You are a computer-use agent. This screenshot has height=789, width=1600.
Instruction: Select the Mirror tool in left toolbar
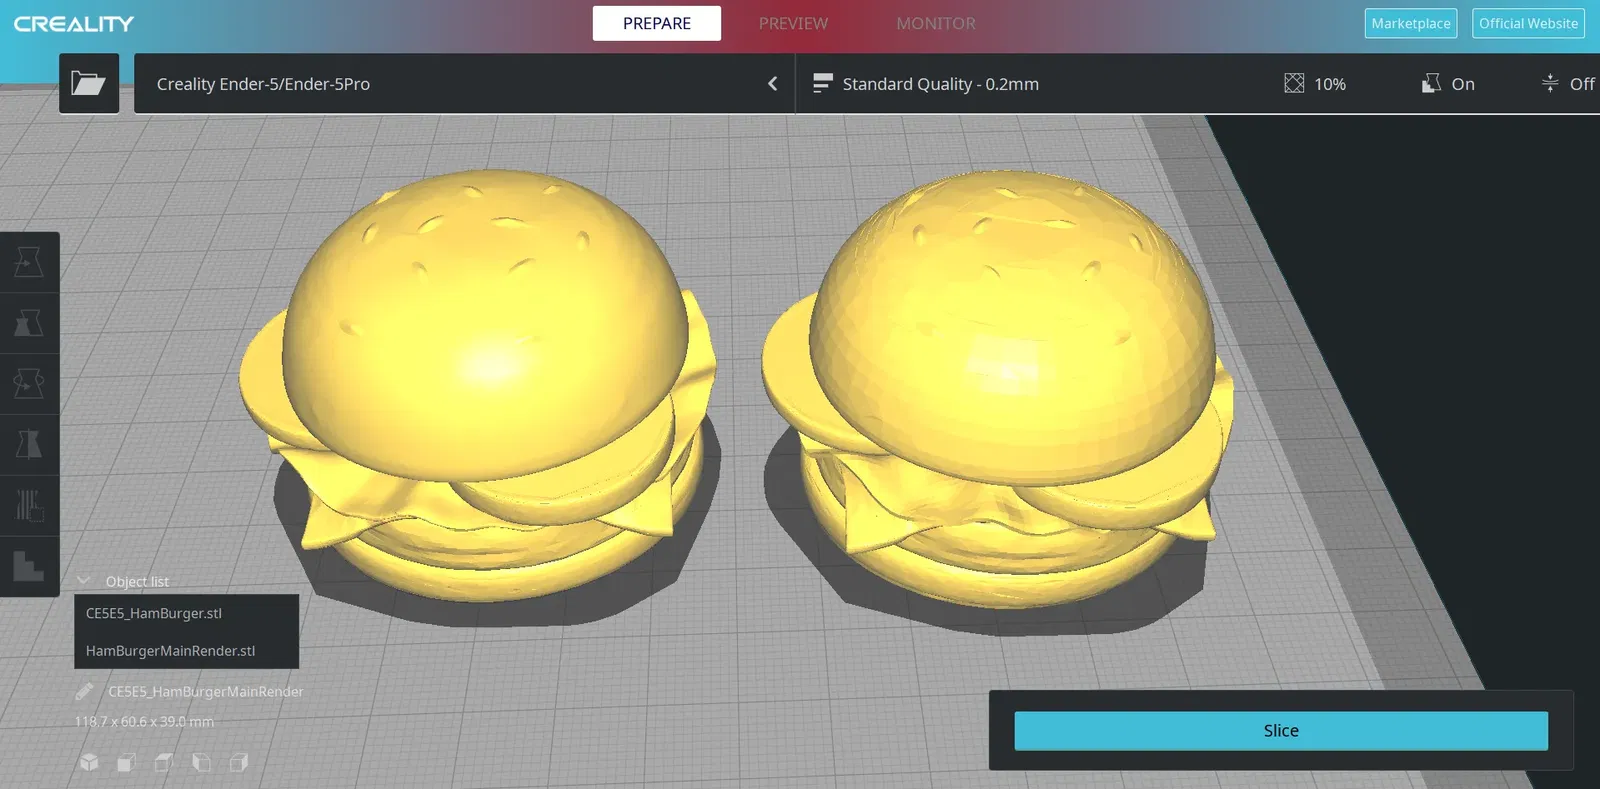pos(29,443)
